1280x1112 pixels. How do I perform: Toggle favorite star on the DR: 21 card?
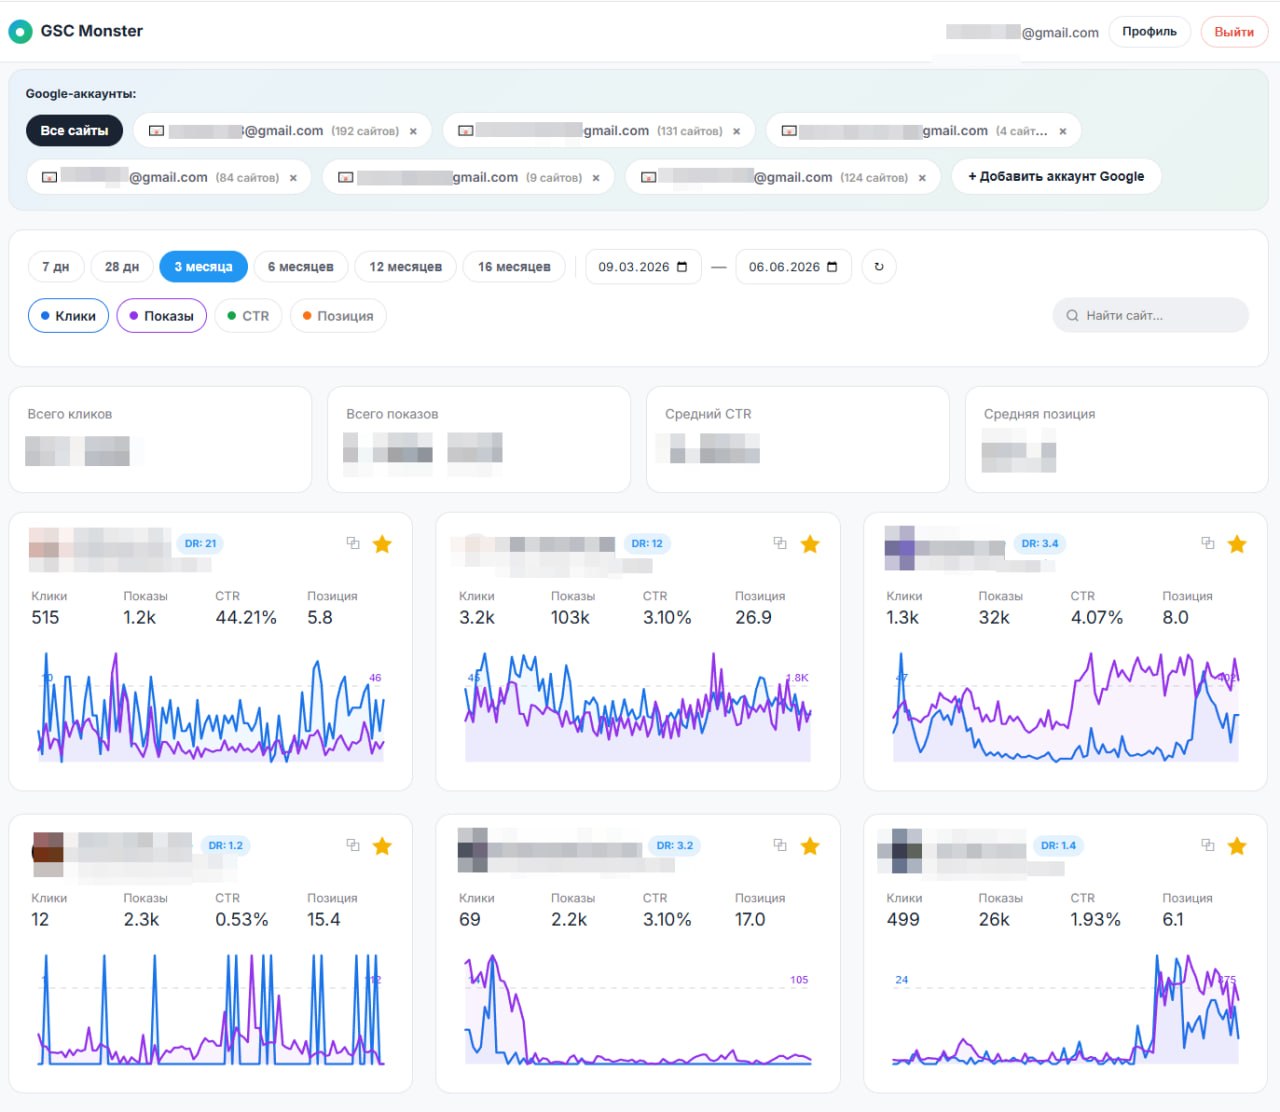coord(382,544)
